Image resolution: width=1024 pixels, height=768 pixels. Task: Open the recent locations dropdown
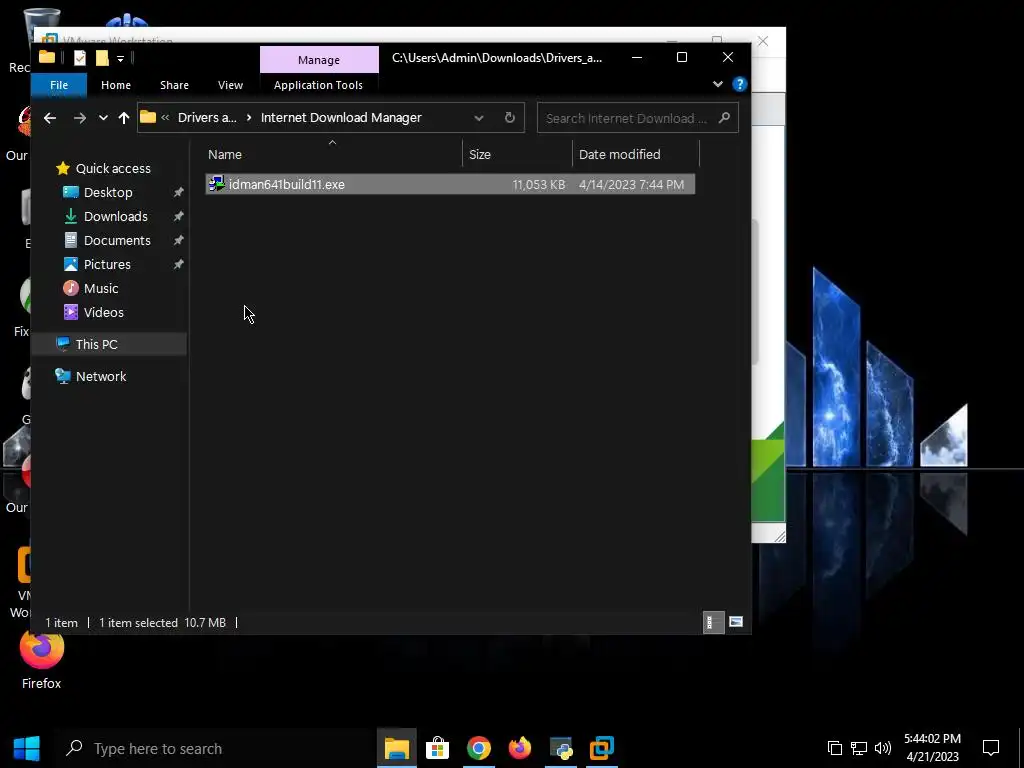(x=103, y=118)
